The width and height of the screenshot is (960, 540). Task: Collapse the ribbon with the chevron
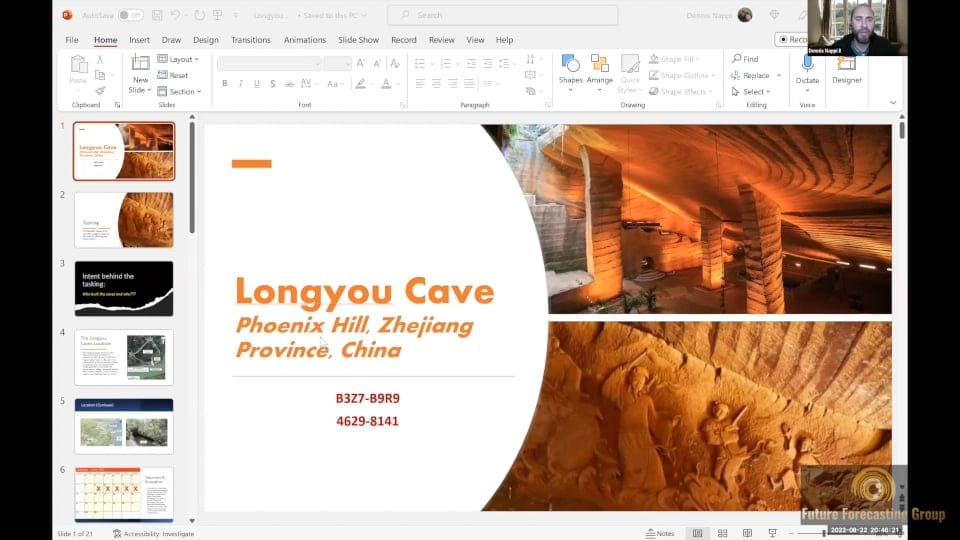(x=893, y=103)
